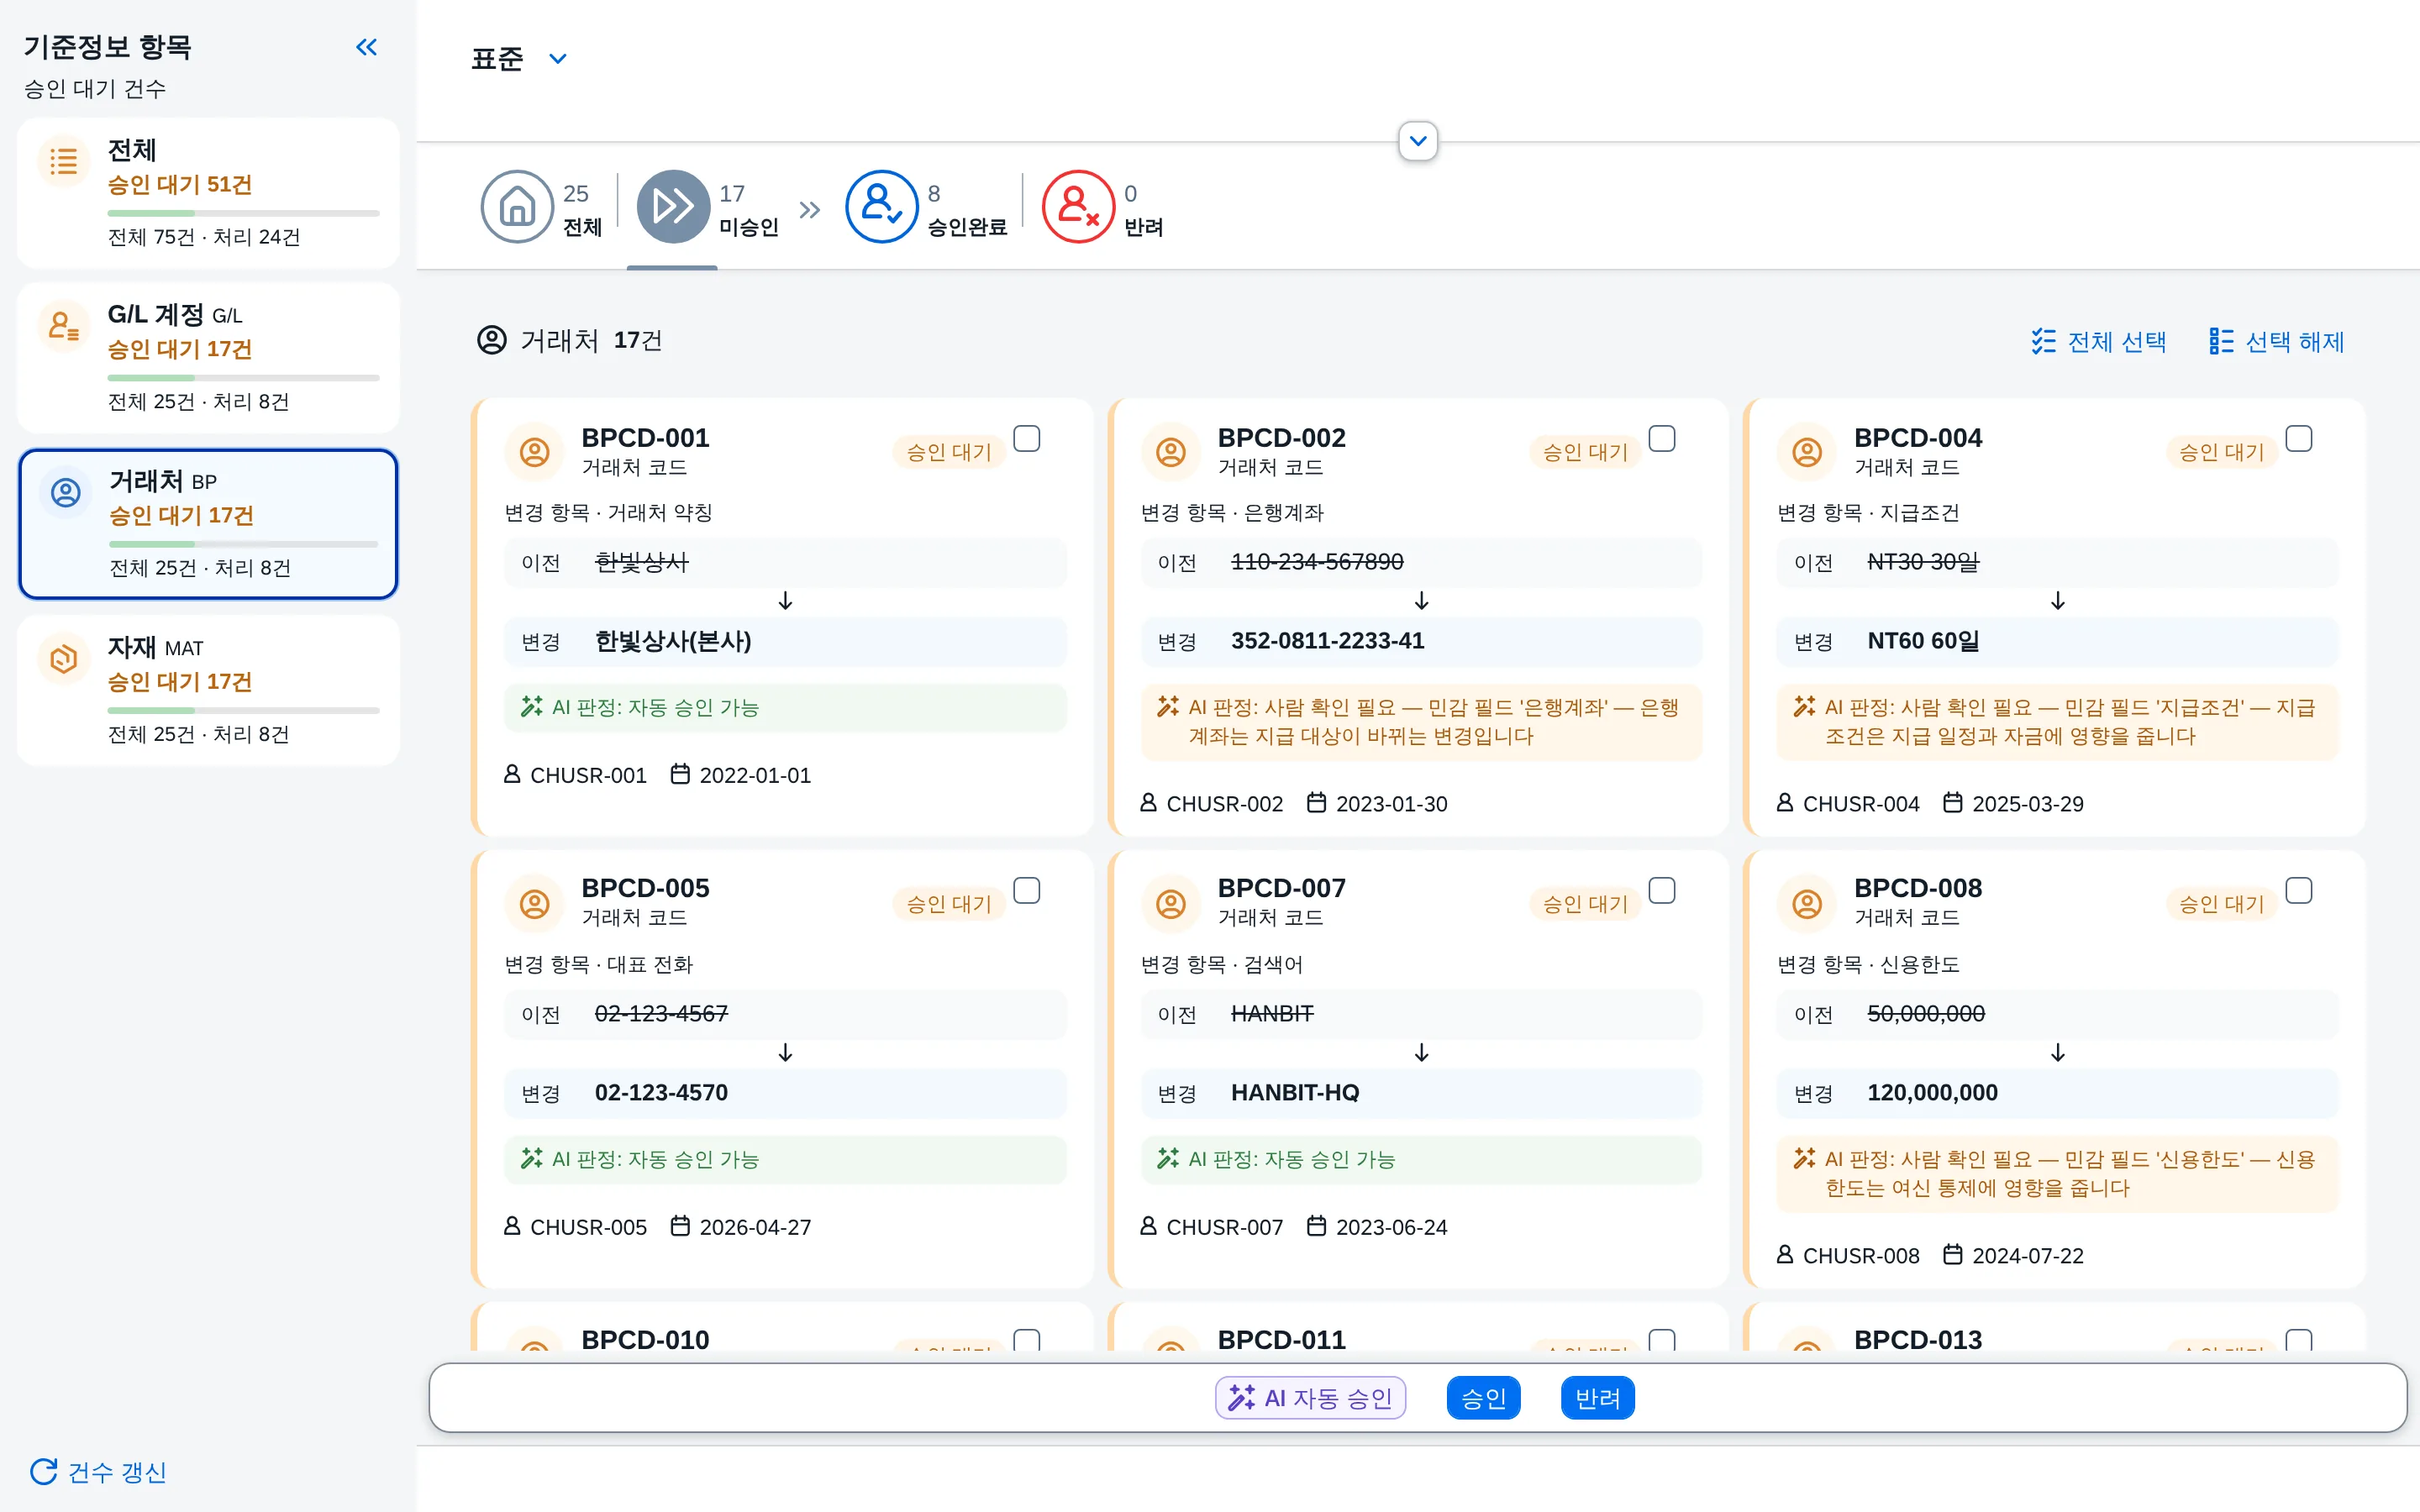
Task: Open the G/L 계정 sidebar card
Action: pos(208,357)
